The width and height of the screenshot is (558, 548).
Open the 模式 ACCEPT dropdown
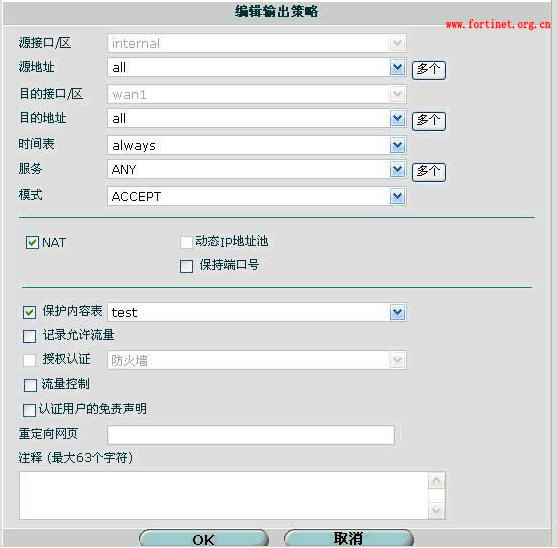point(397,196)
